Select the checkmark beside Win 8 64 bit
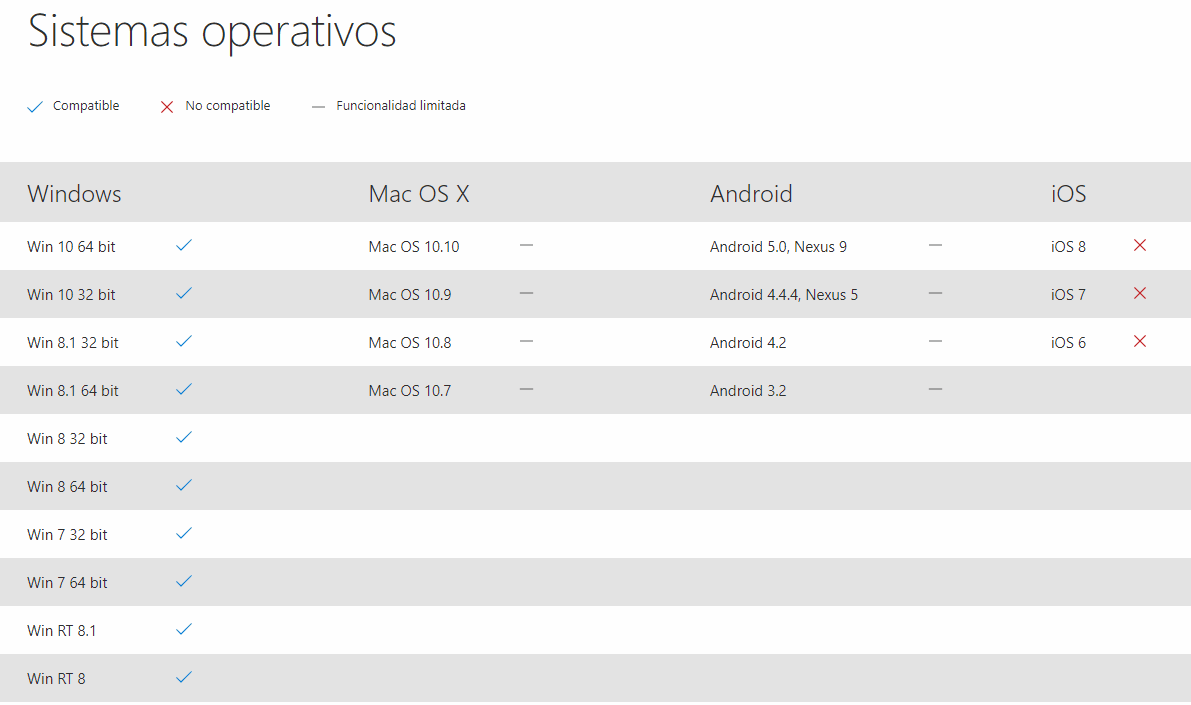The image size is (1191, 705). pos(184,485)
